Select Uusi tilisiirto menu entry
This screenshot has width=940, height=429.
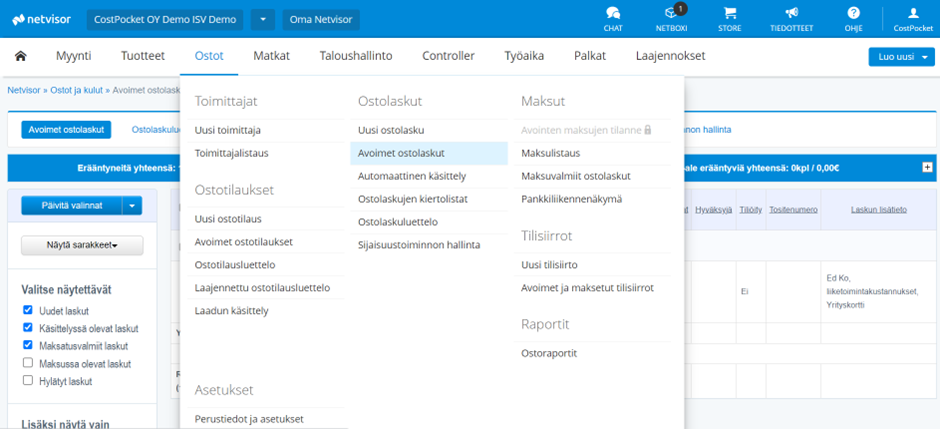tap(549, 264)
